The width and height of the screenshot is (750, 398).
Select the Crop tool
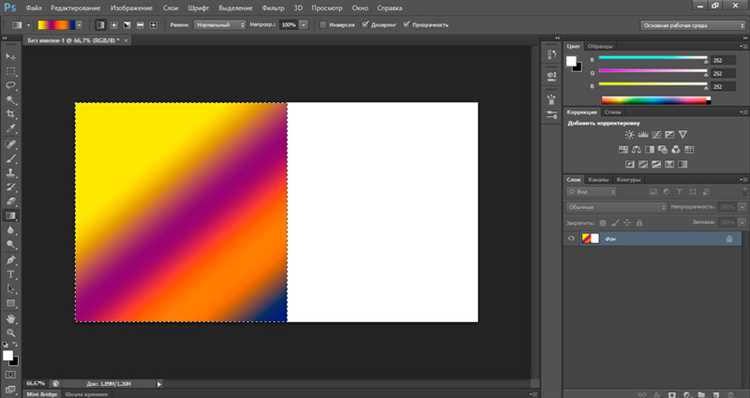coord(11,114)
